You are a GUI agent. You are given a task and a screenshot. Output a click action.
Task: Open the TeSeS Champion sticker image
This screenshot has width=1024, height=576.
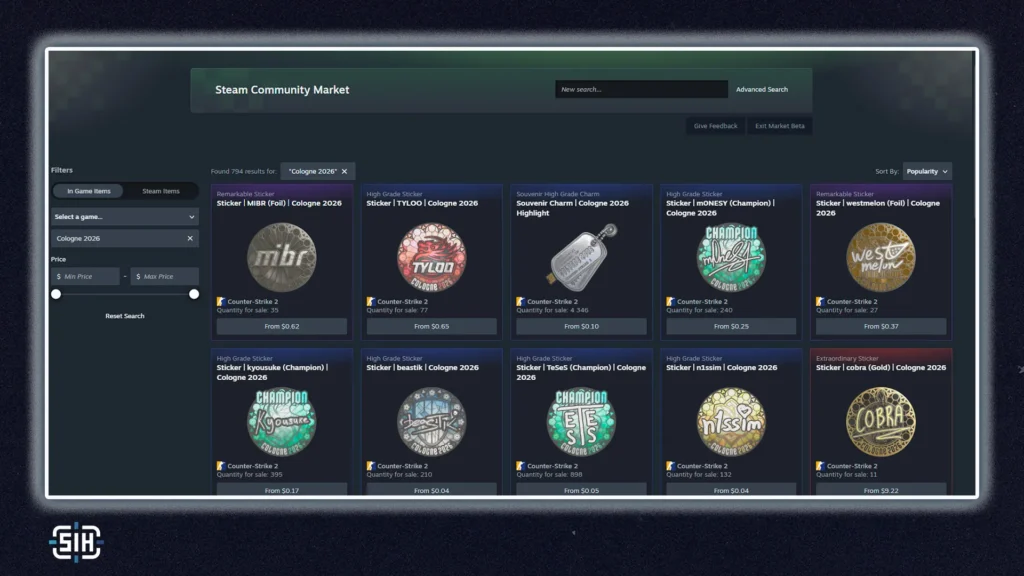pyautogui.click(x=581, y=421)
